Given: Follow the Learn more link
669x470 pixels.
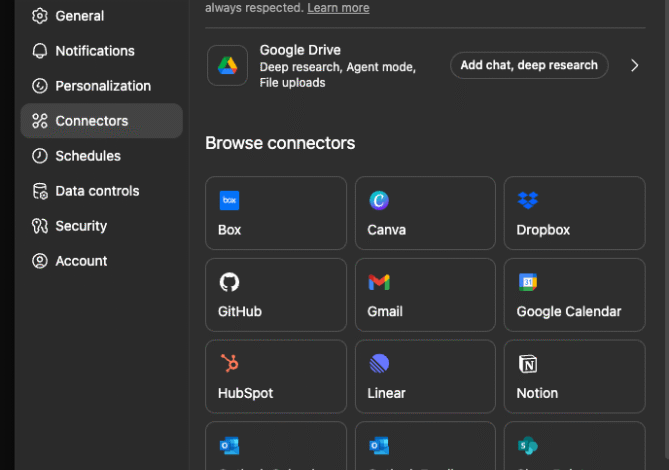Looking at the screenshot, I should (x=338, y=8).
